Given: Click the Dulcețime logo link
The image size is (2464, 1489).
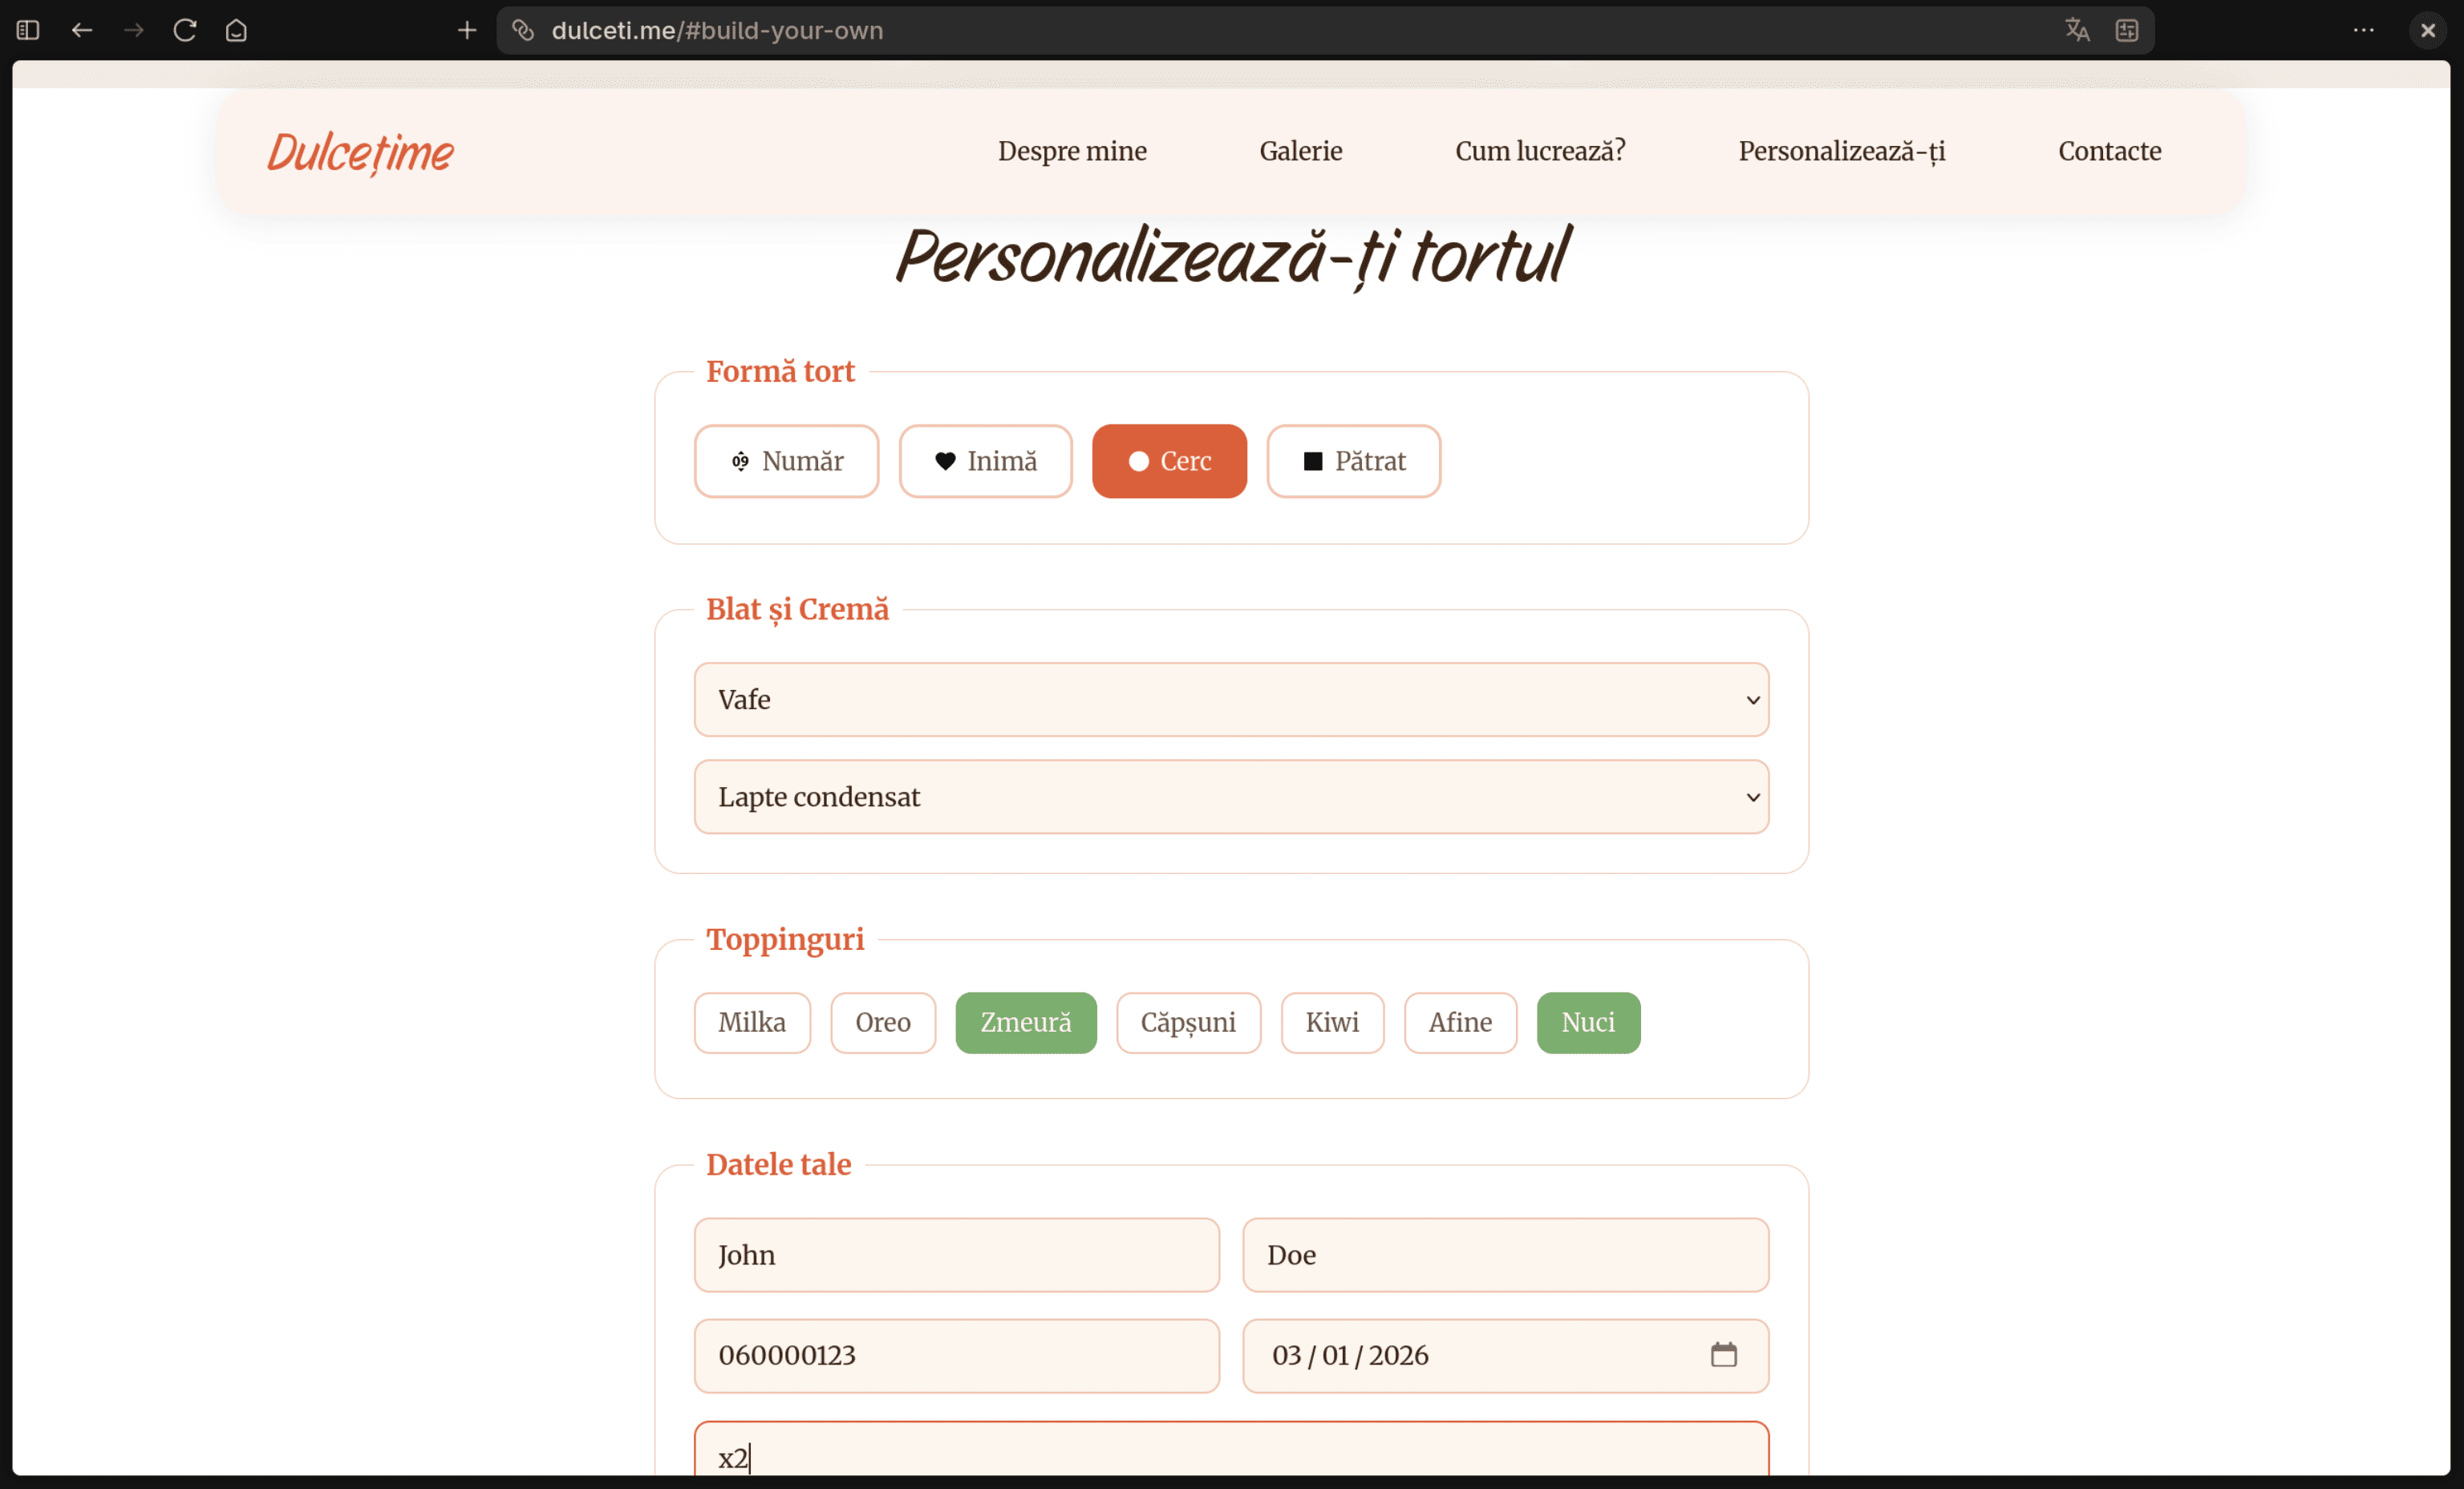Looking at the screenshot, I should (360, 152).
